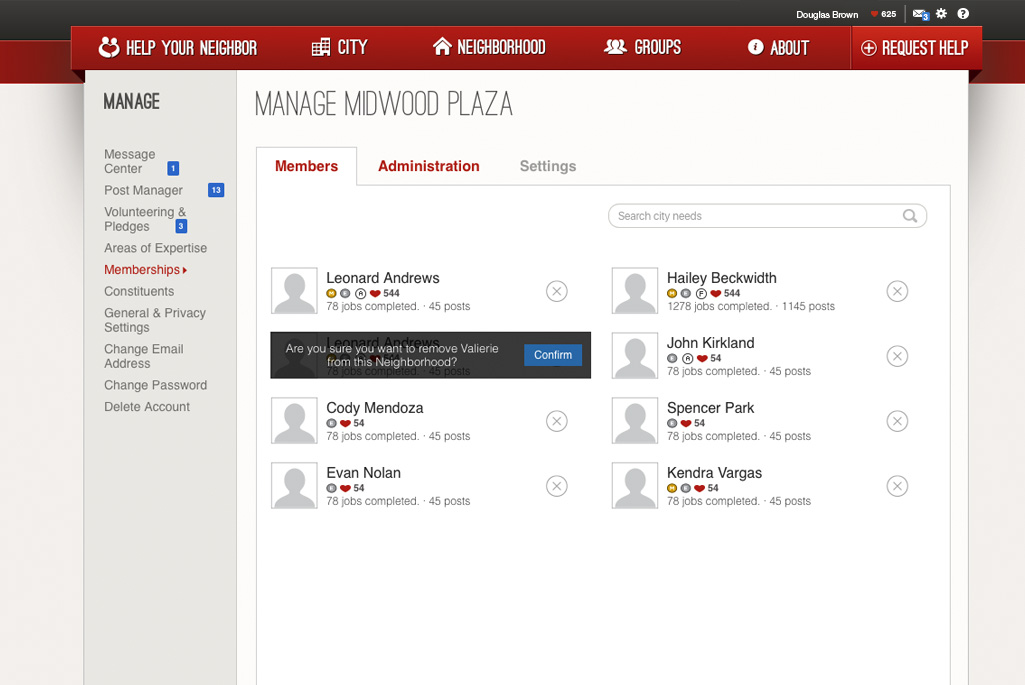1025x685 pixels.
Task: Click the Search city needs field
Action: click(755, 216)
